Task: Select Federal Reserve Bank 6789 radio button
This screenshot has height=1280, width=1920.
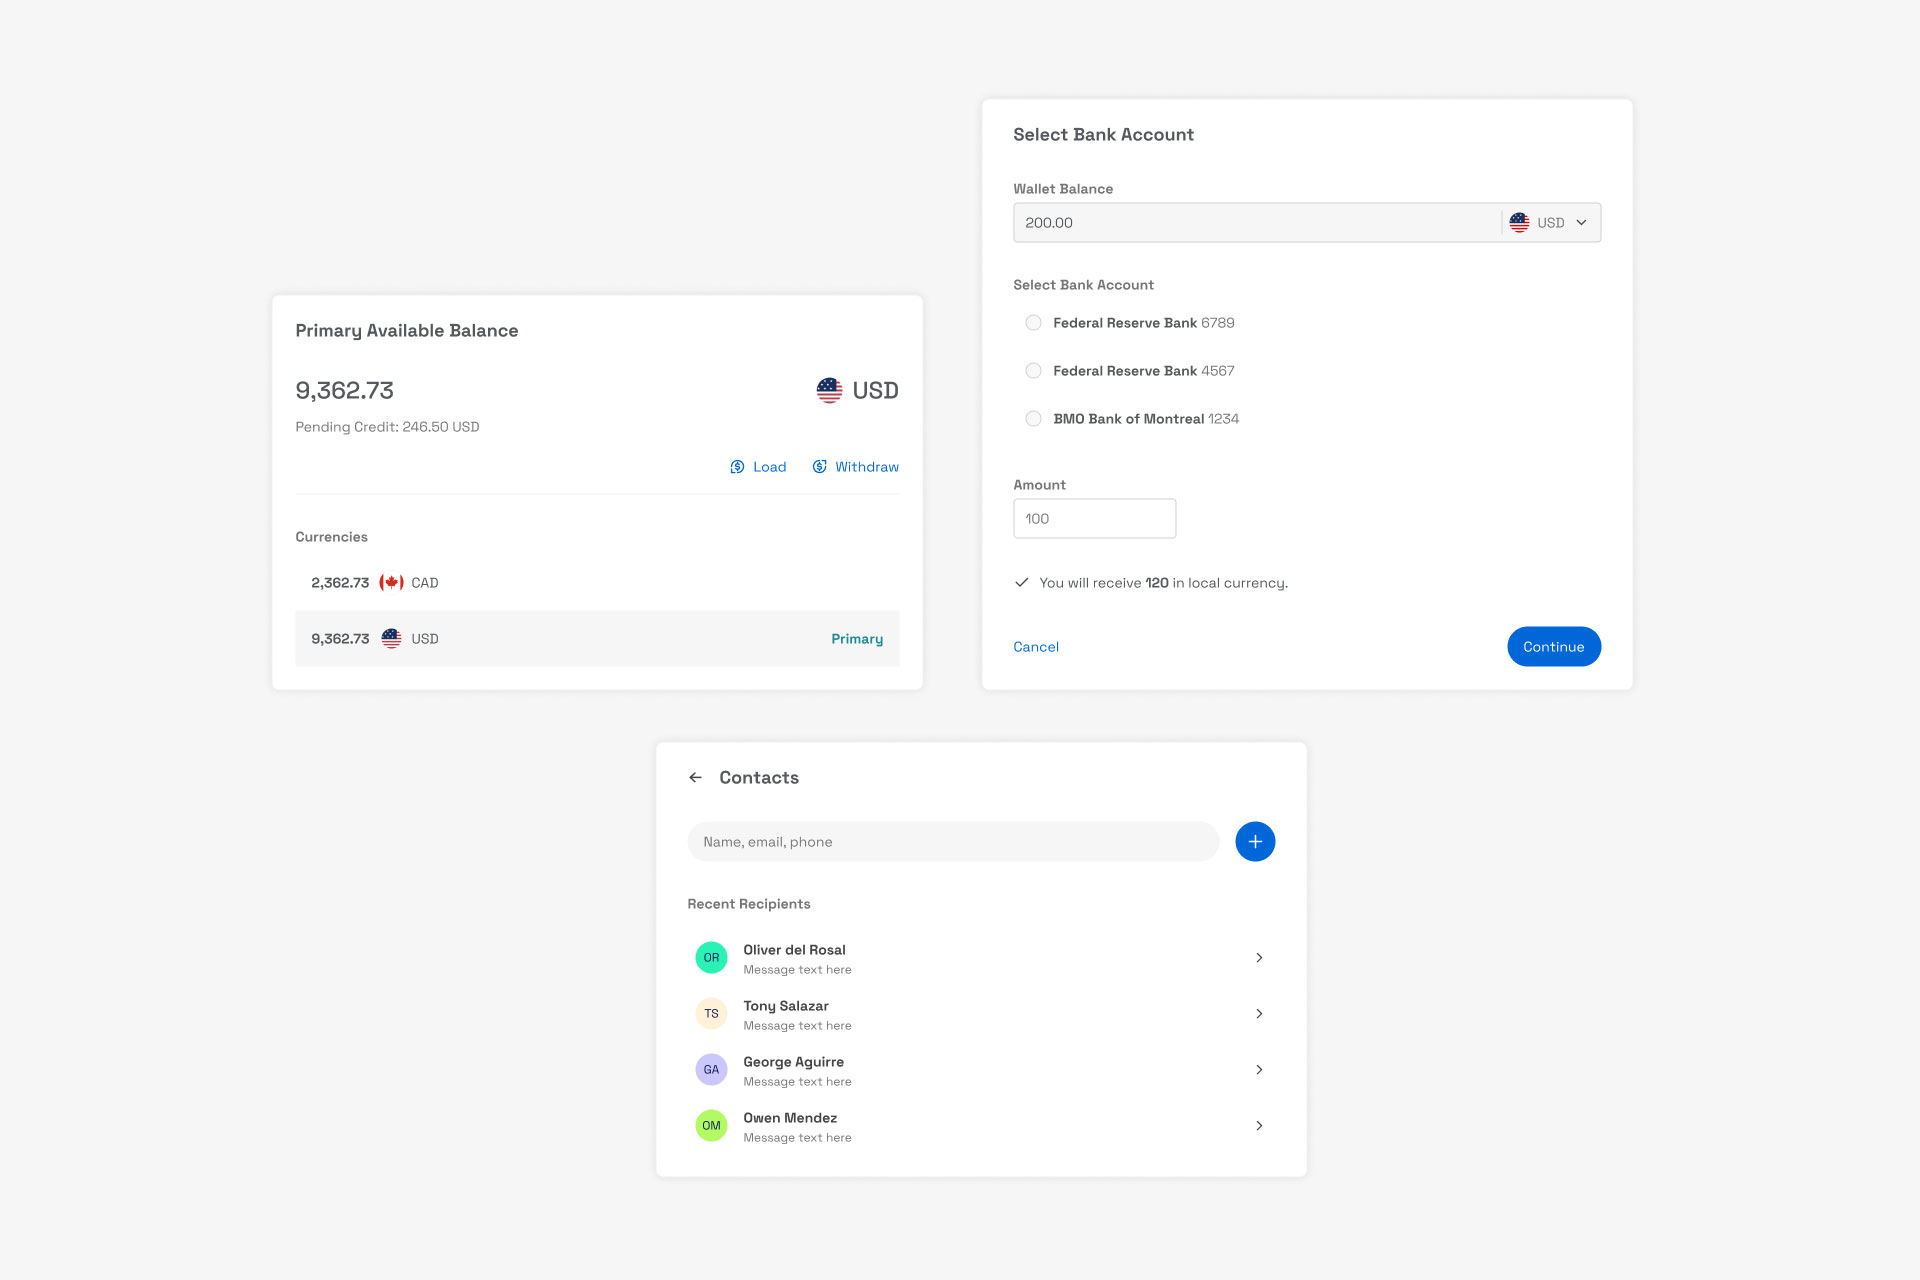Action: [x=1033, y=323]
